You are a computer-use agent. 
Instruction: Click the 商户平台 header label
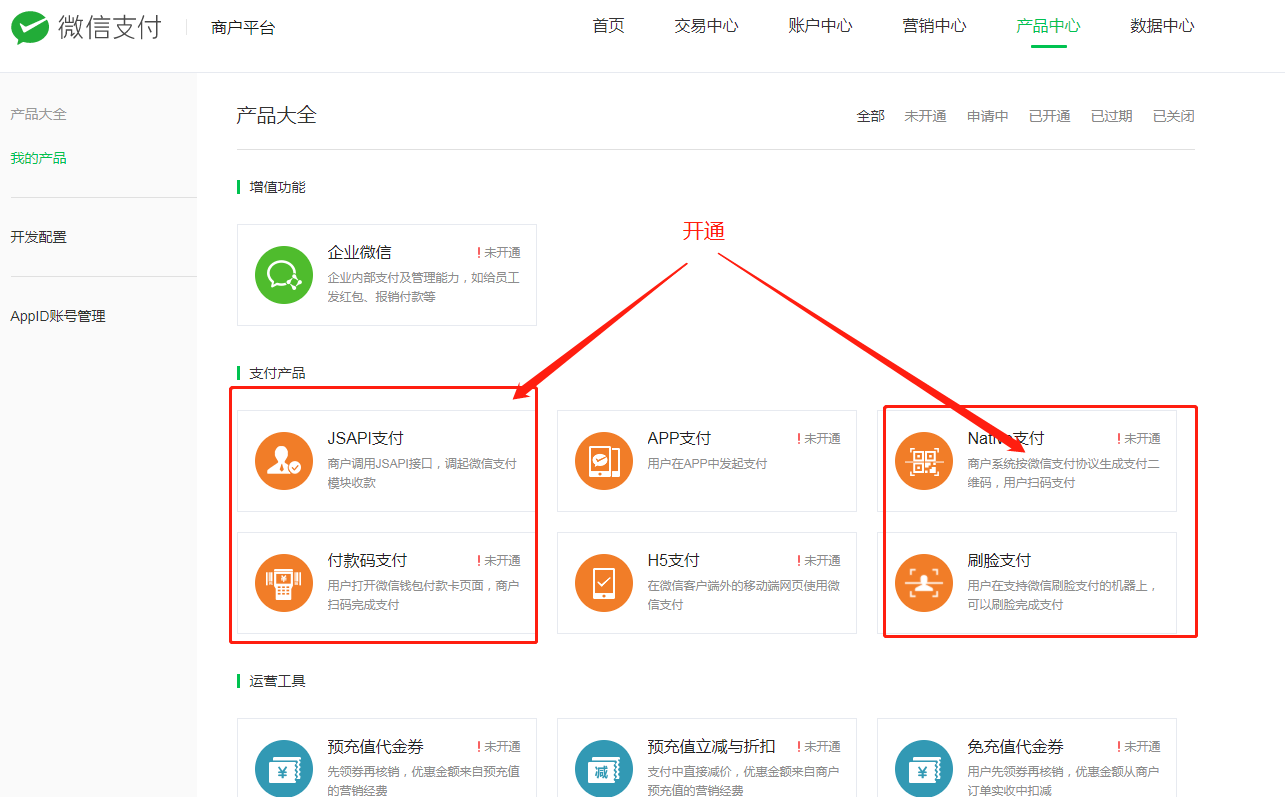point(243,28)
